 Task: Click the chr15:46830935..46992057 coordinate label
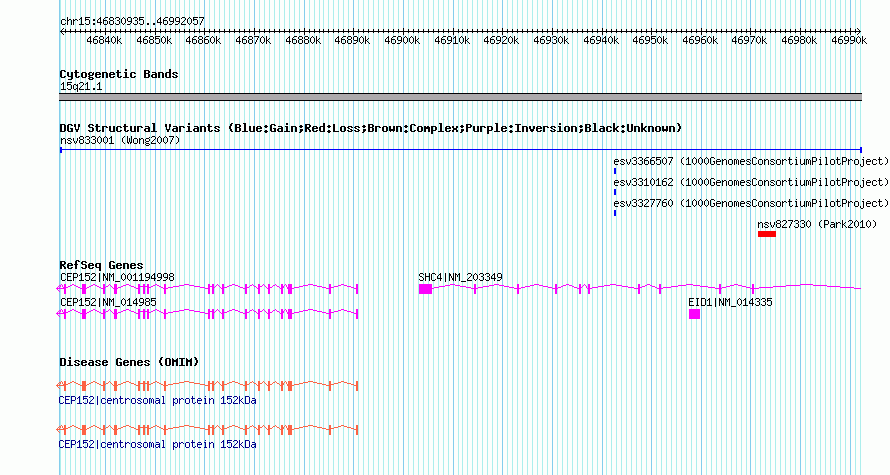point(132,22)
